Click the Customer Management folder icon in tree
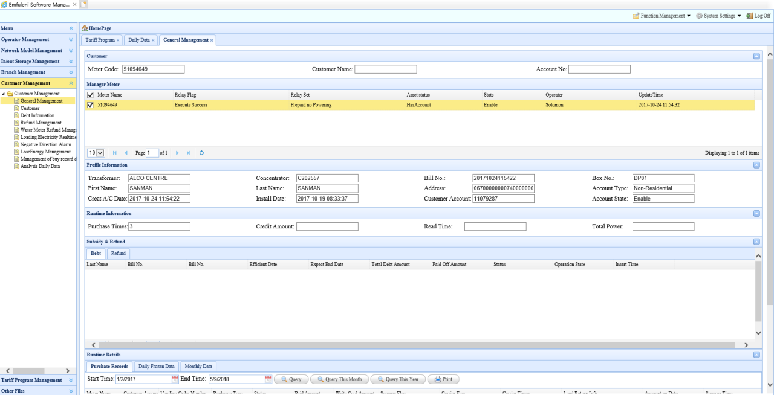This screenshot has height=396, width=774. (10, 93)
